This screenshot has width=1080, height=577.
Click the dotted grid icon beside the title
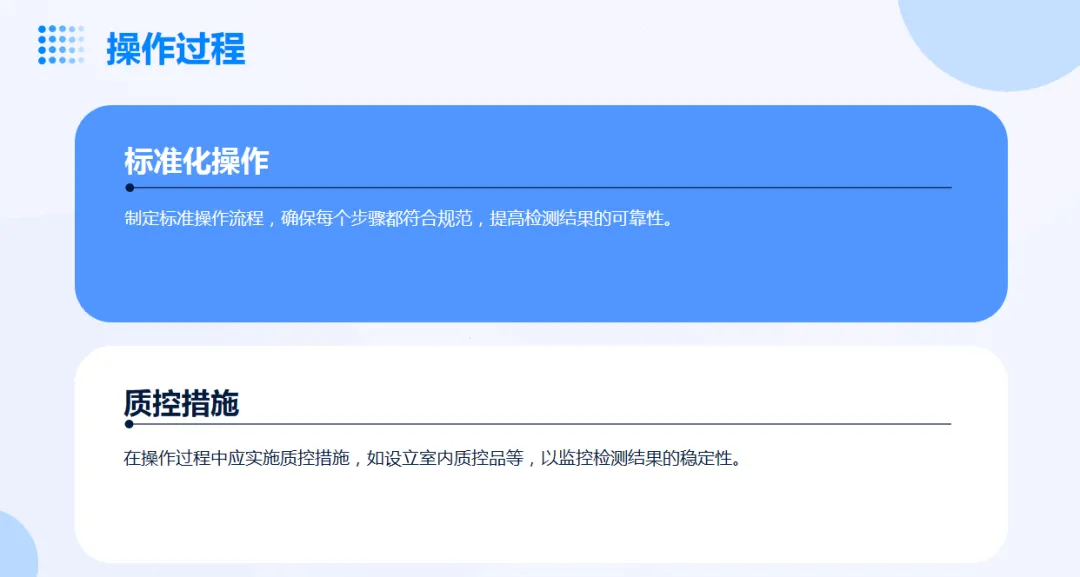click(61, 45)
